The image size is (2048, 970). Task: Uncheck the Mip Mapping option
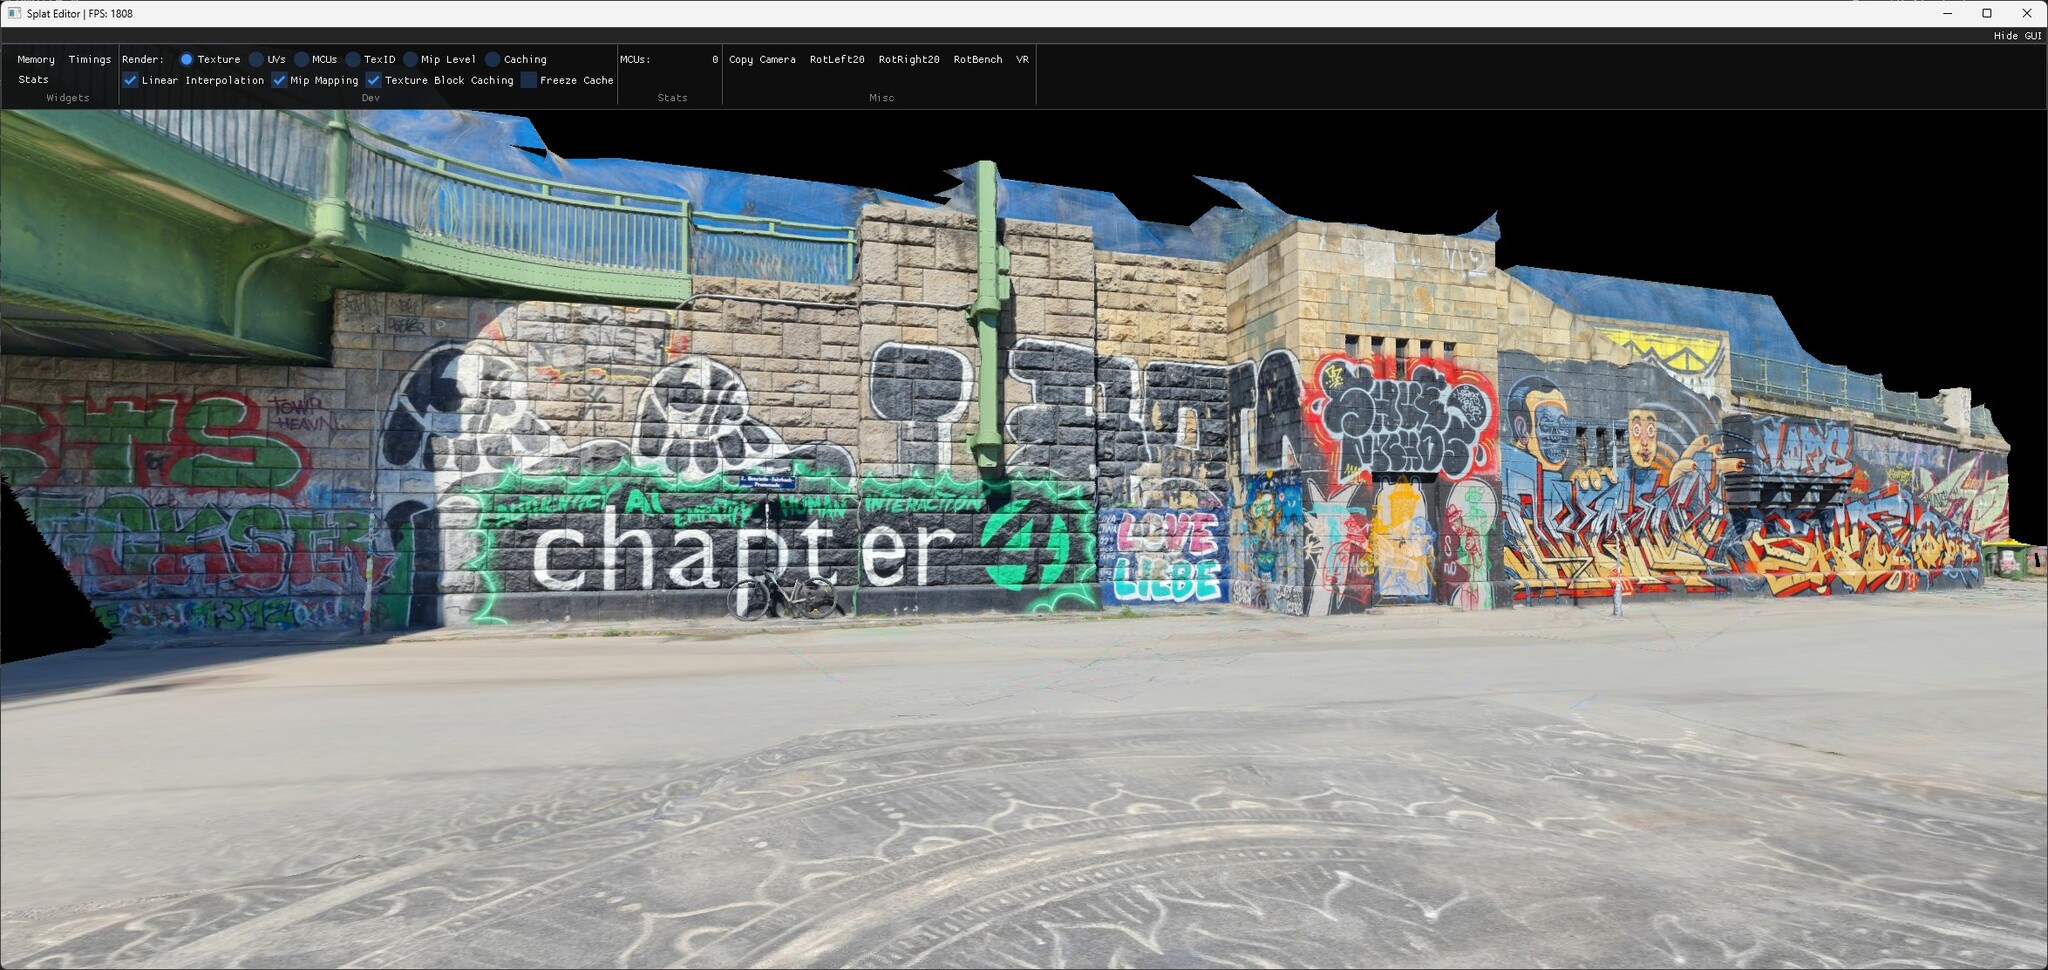[279, 81]
